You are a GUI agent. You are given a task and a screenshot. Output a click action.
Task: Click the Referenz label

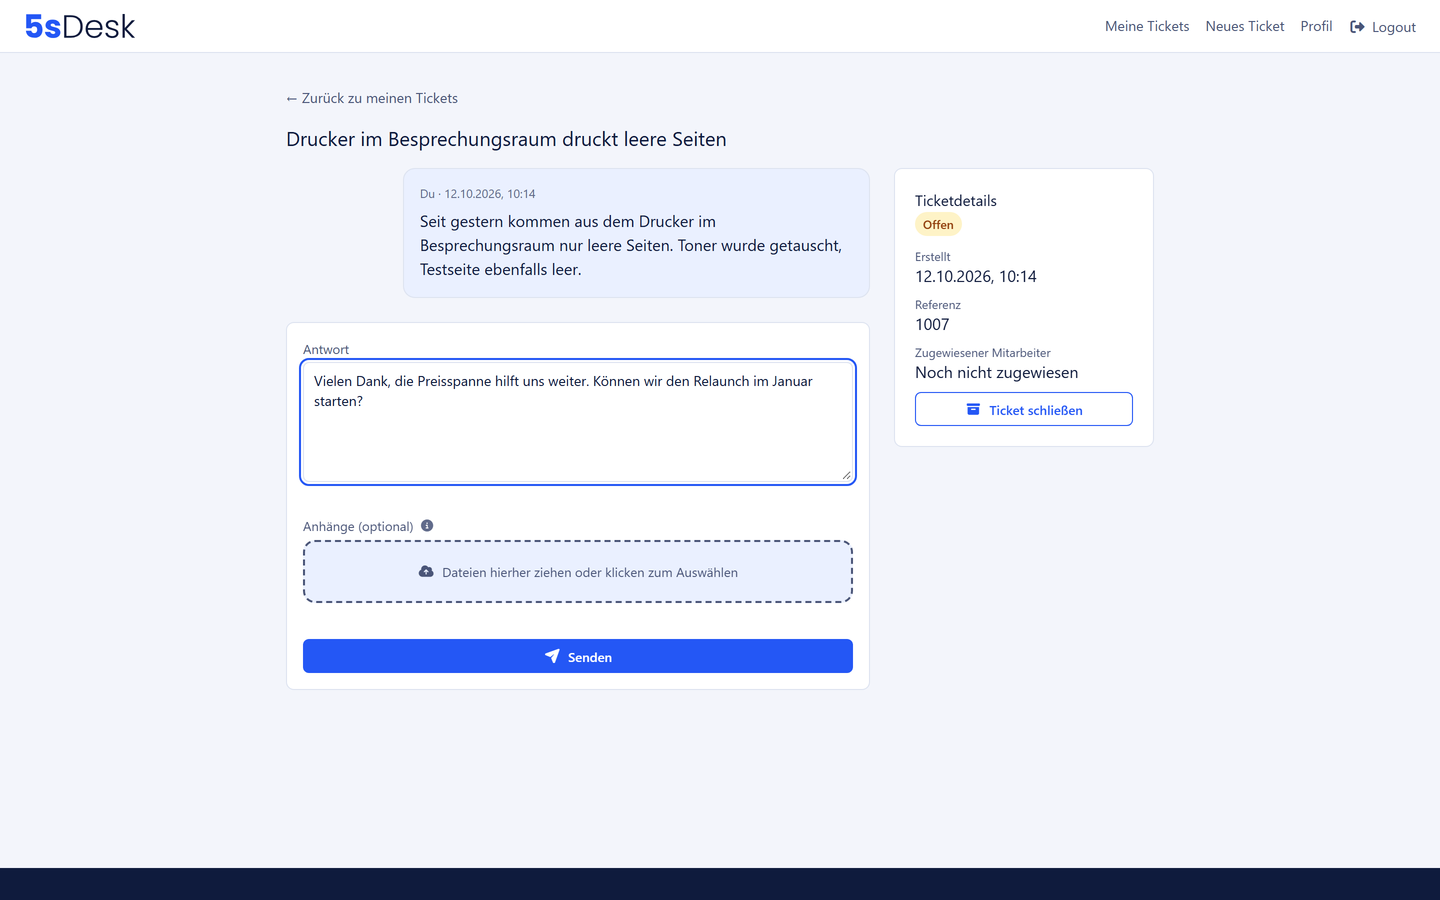click(938, 305)
